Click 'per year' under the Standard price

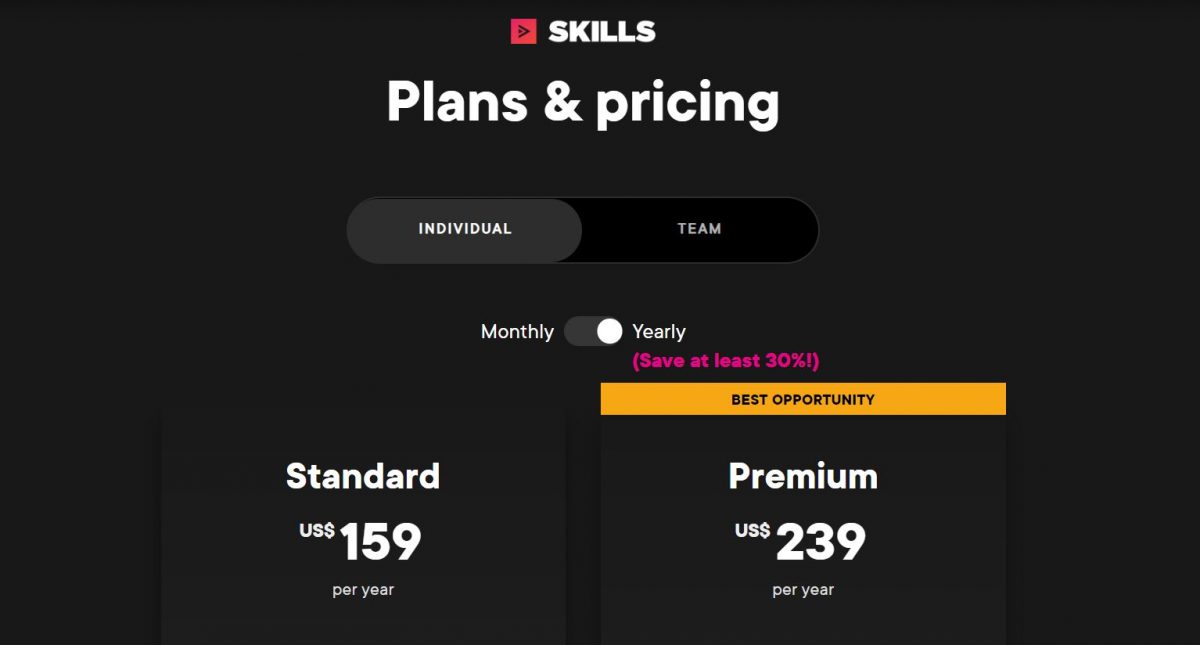(x=363, y=589)
